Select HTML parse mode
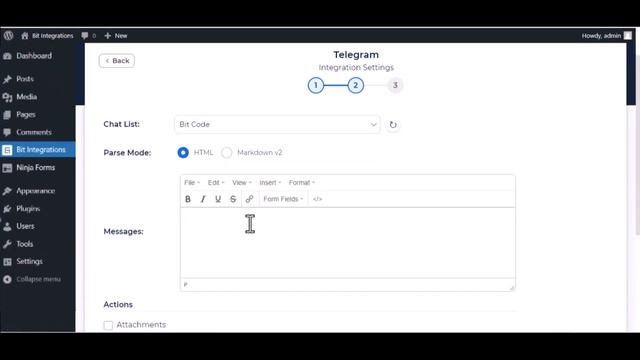Screen dimensions: 640x360 coord(183,153)
